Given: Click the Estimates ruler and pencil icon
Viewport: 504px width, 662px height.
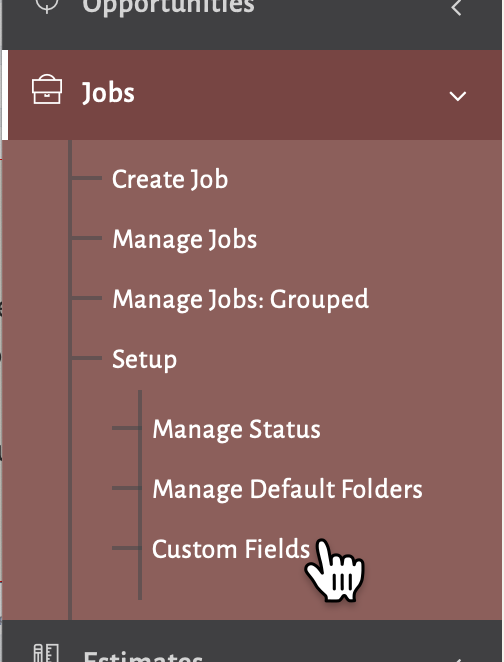Looking at the screenshot, I should [46, 653].
